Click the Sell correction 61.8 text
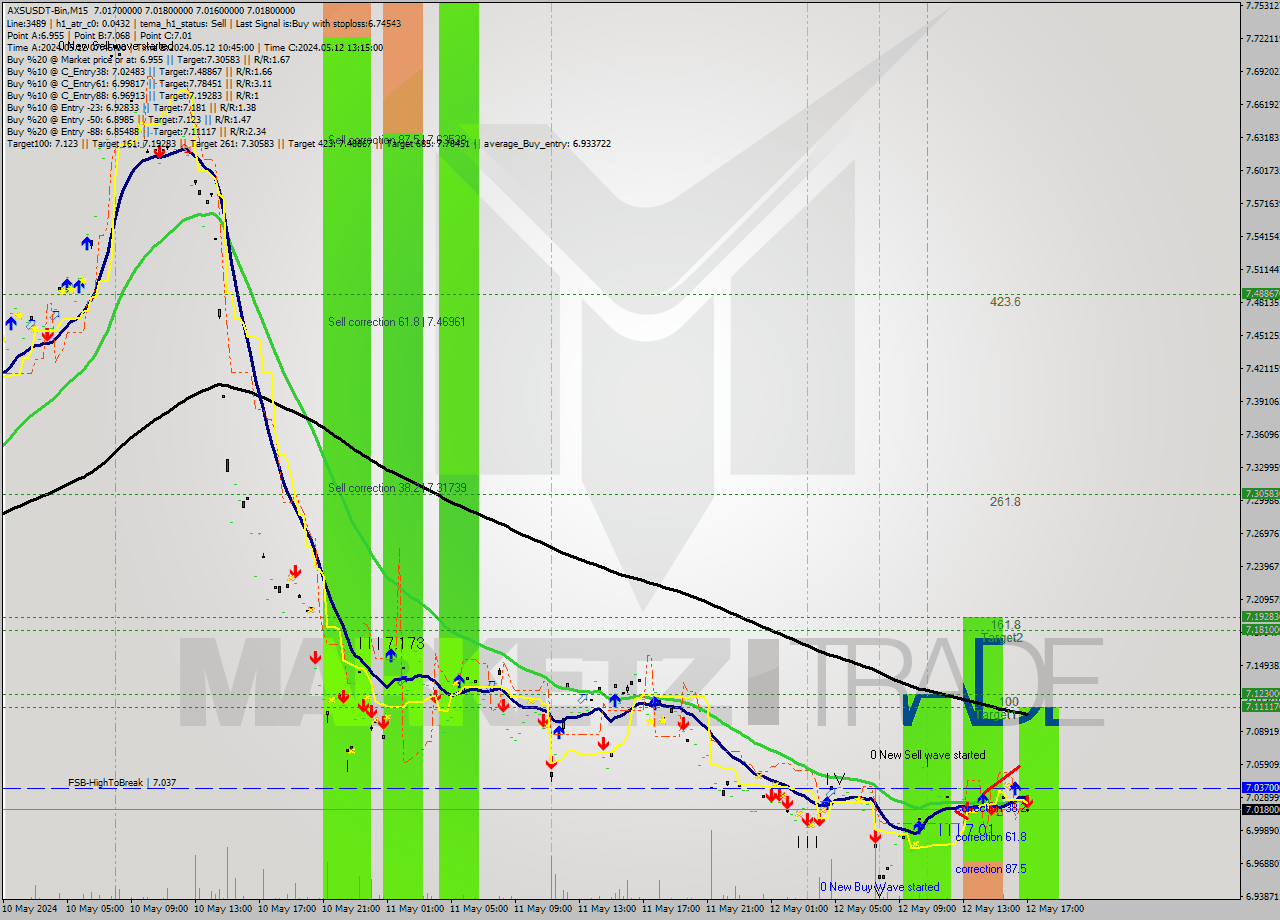 (x=396, y=322)
